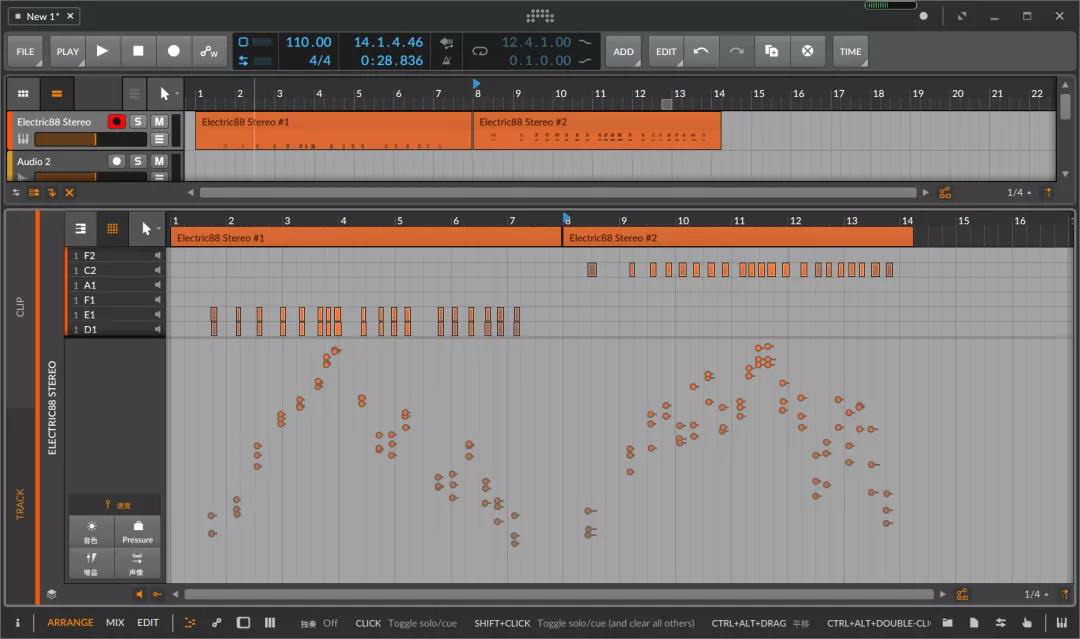Toggle note audition speaker below editor
The width and height of the screenshot is (1080, 639).
[x=139, y=594]
